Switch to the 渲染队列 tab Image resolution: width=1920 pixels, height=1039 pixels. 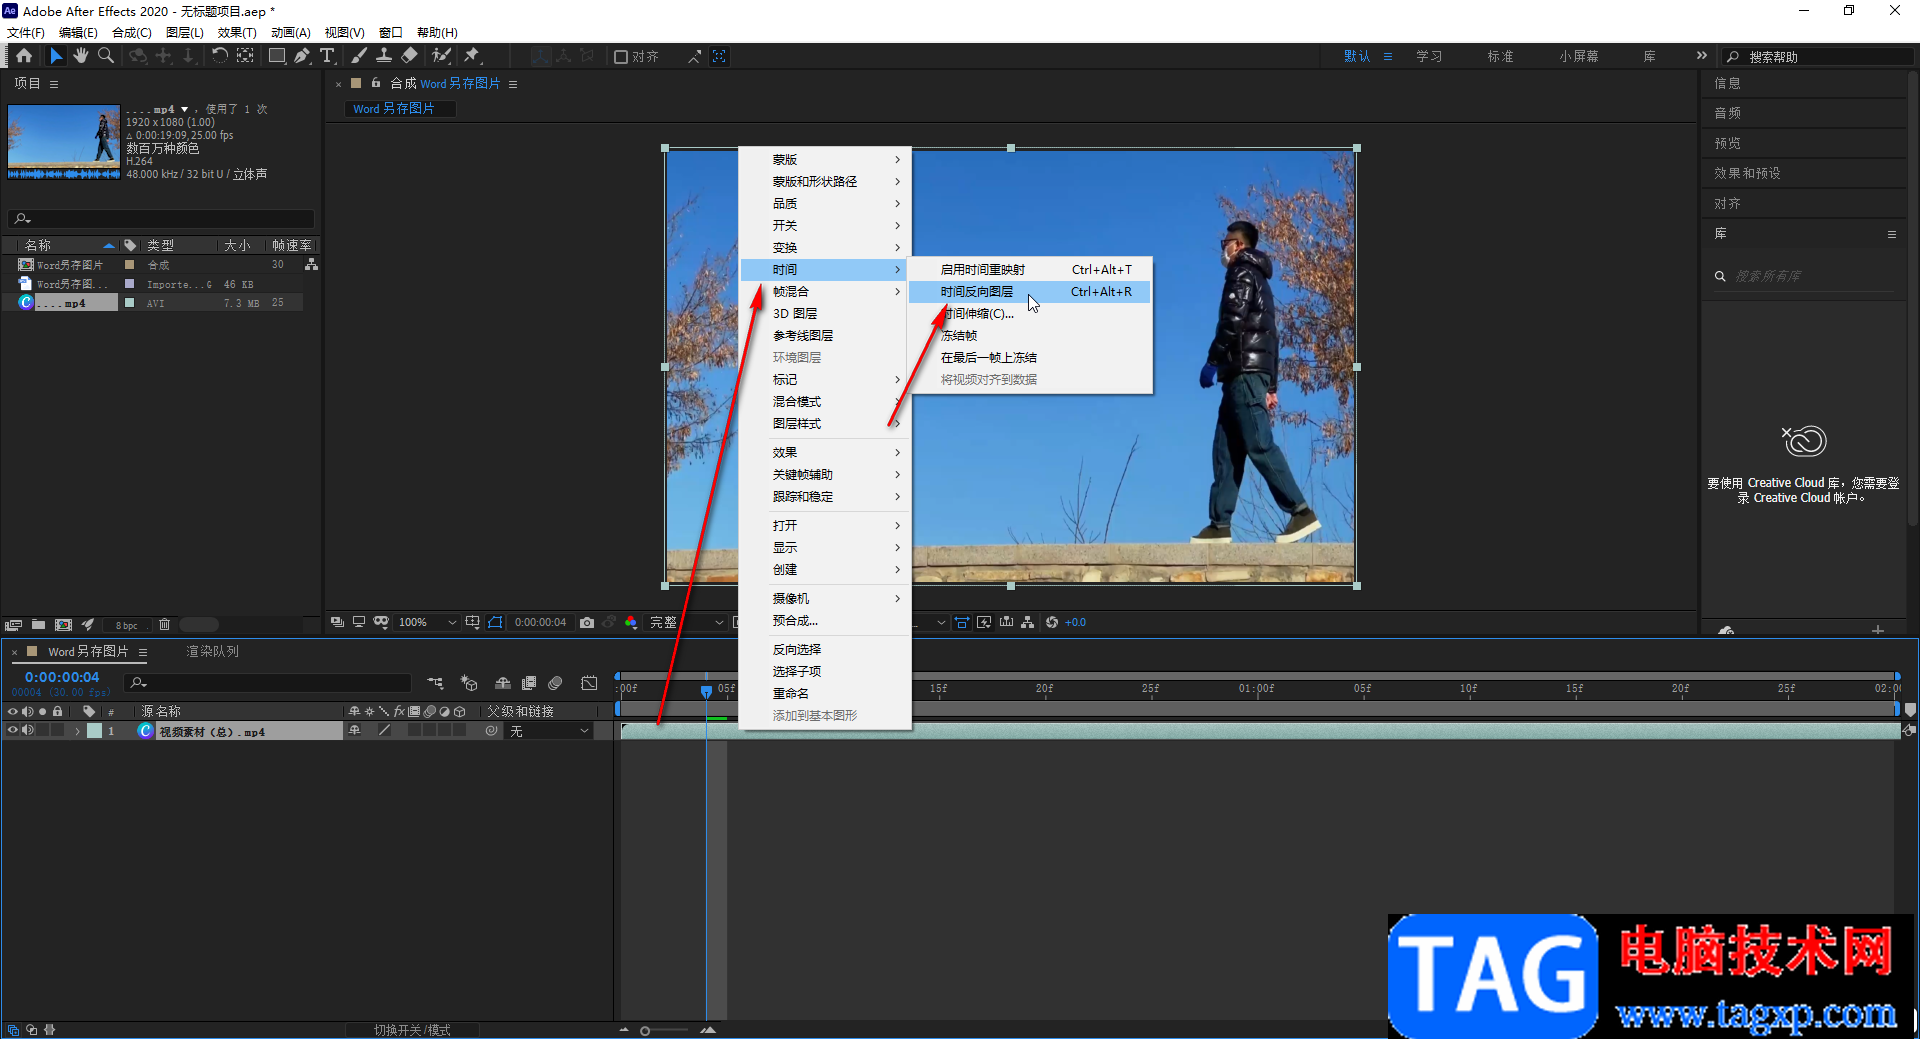pos(212,651)
